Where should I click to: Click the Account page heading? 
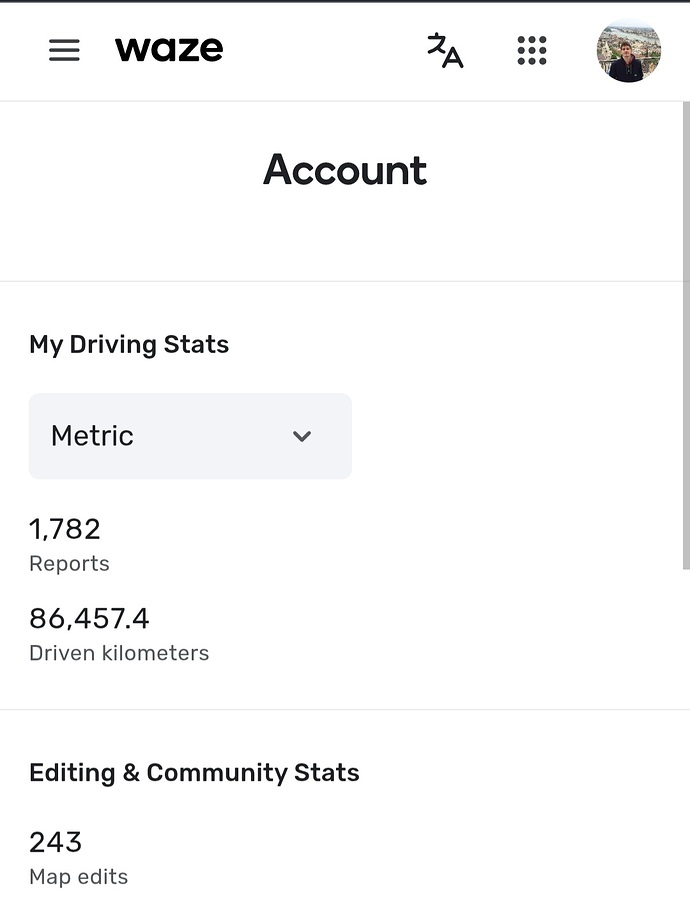point(345,170)
